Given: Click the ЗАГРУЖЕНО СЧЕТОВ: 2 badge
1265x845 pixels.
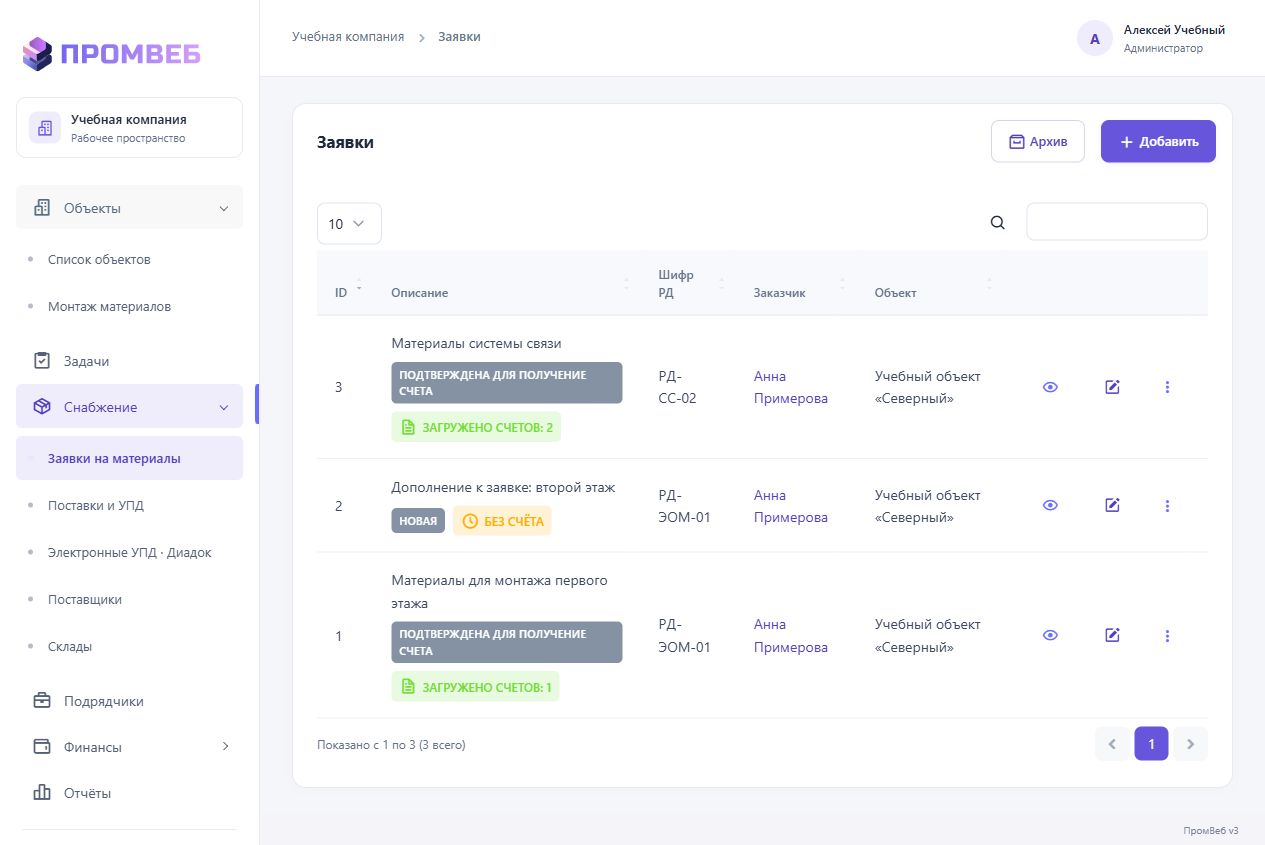Looking at the screenshot, I should pyautogui.click(x=476, y=427).
